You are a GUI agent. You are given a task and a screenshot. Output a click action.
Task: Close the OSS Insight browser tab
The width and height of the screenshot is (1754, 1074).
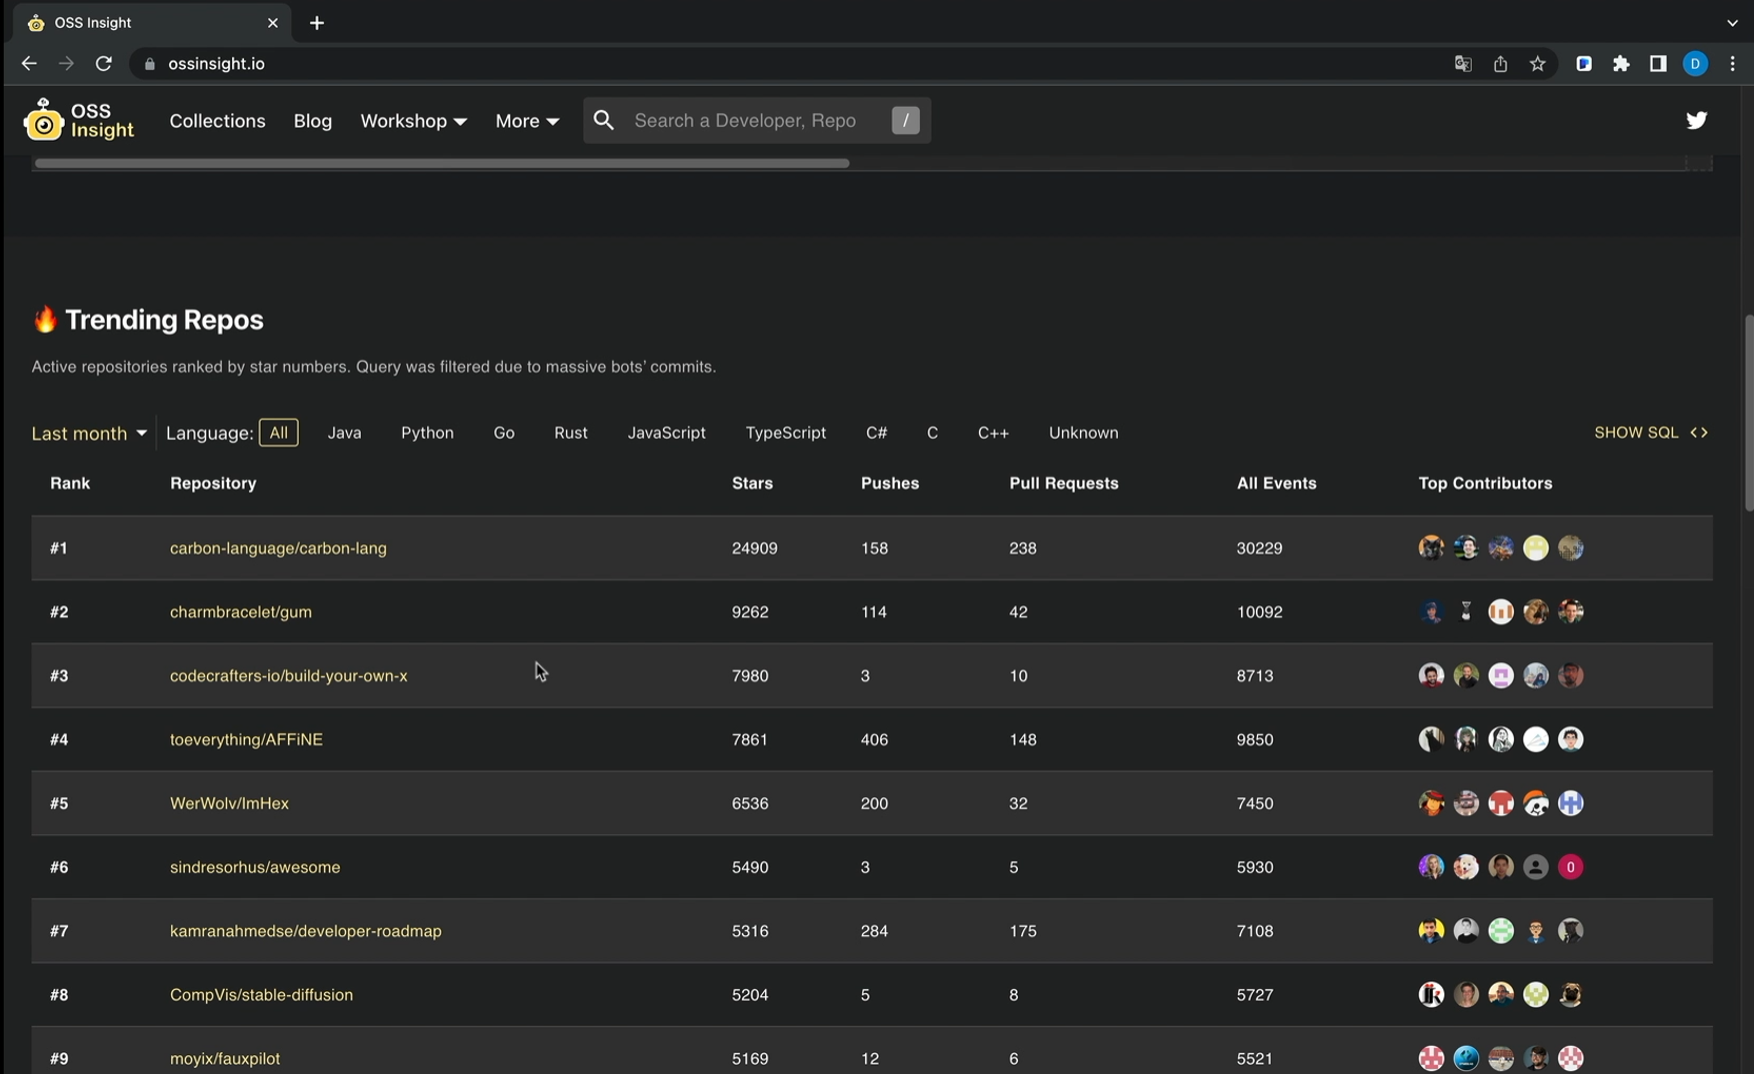(x=272, y=23)
